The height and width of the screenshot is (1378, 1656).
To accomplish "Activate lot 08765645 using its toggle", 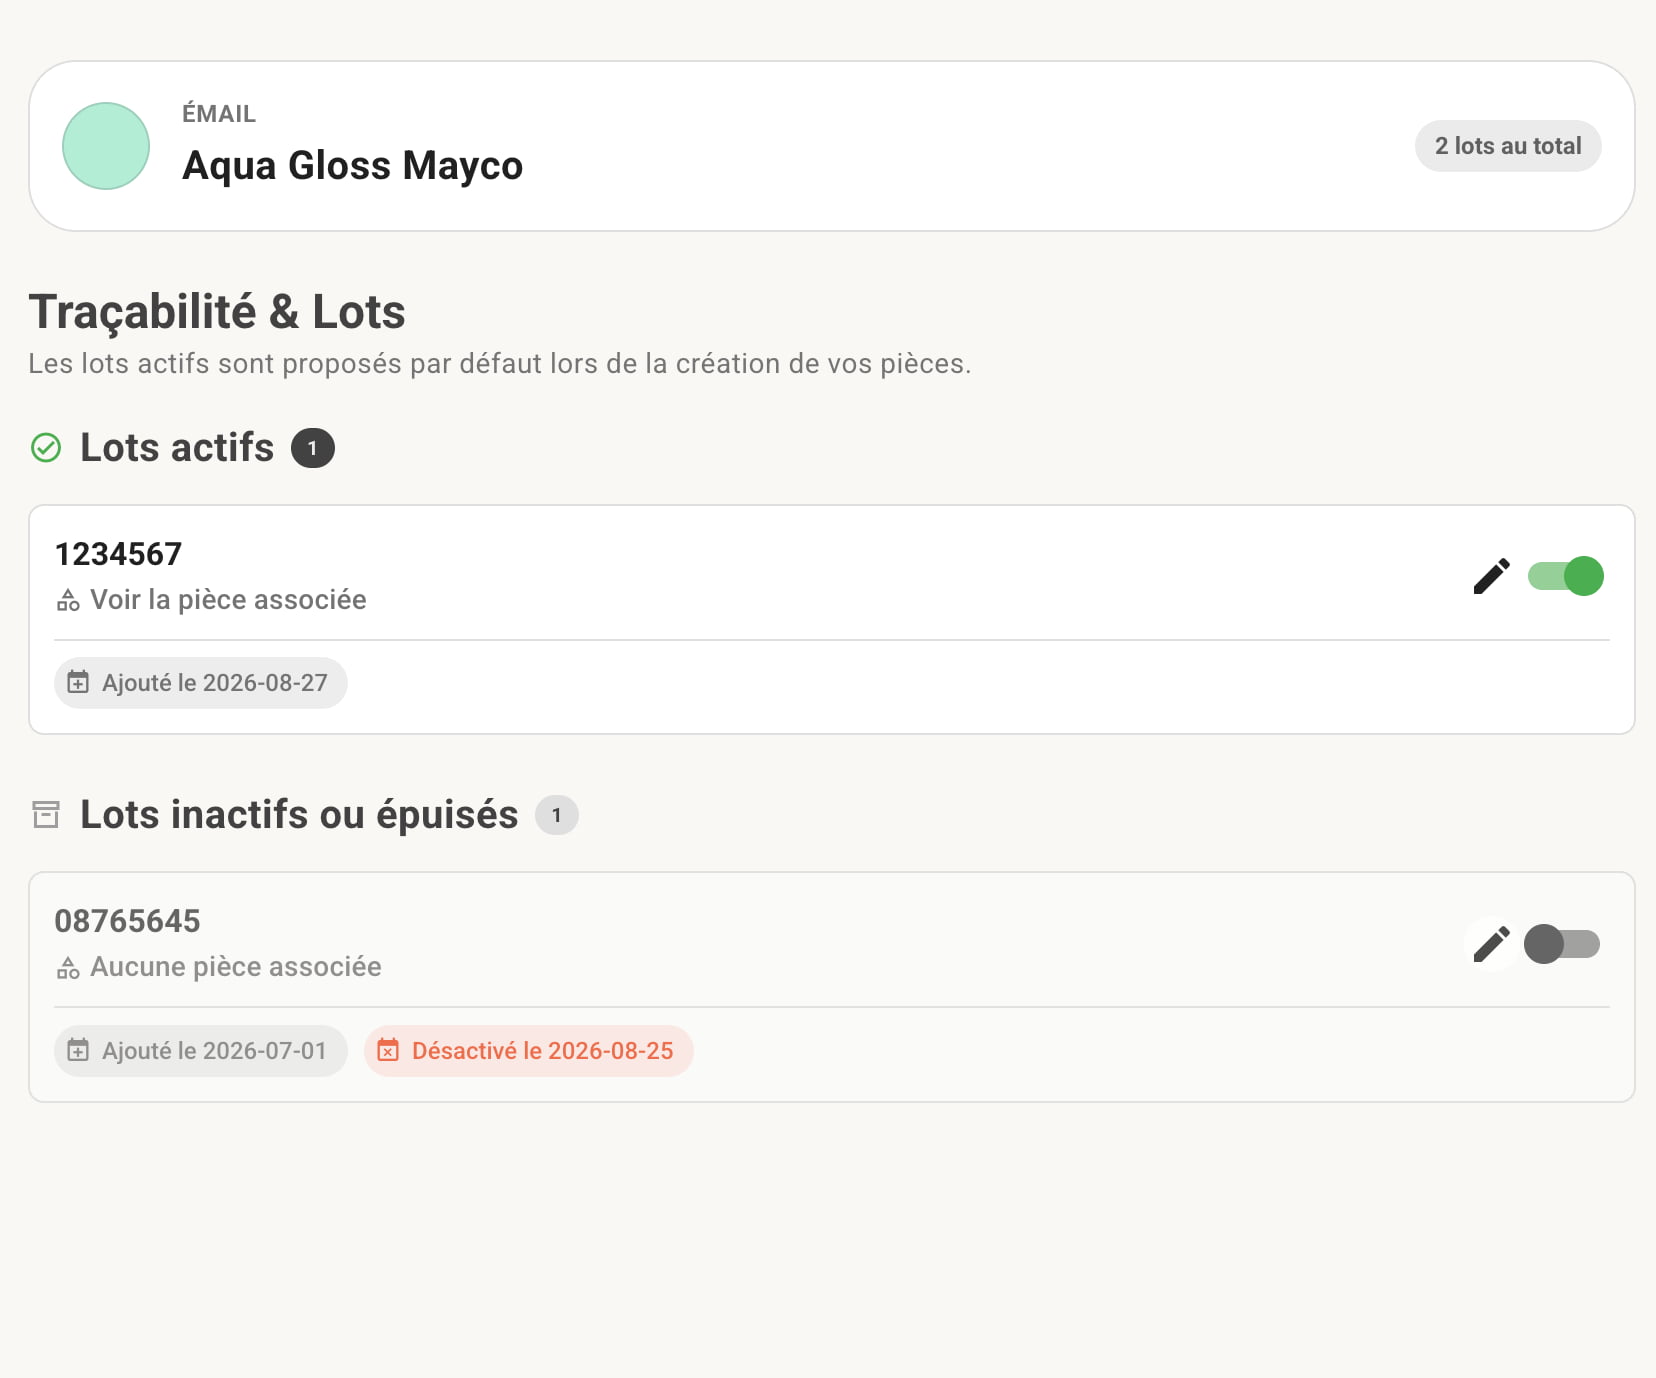I will pyautogui.click(x=1562, y=944).
